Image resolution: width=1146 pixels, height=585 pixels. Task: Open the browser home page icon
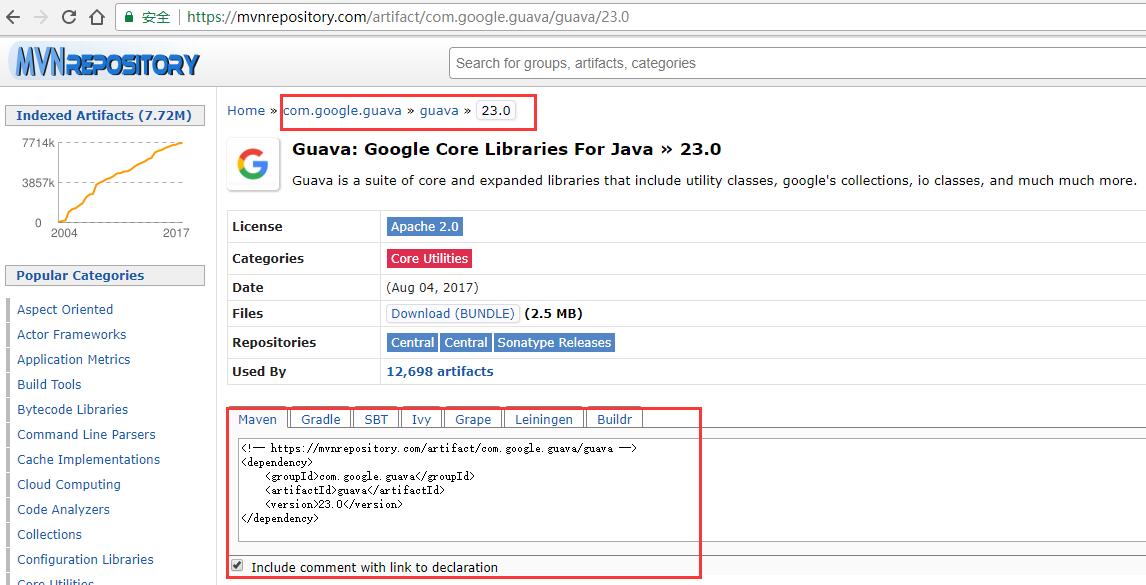coord(96,17)
